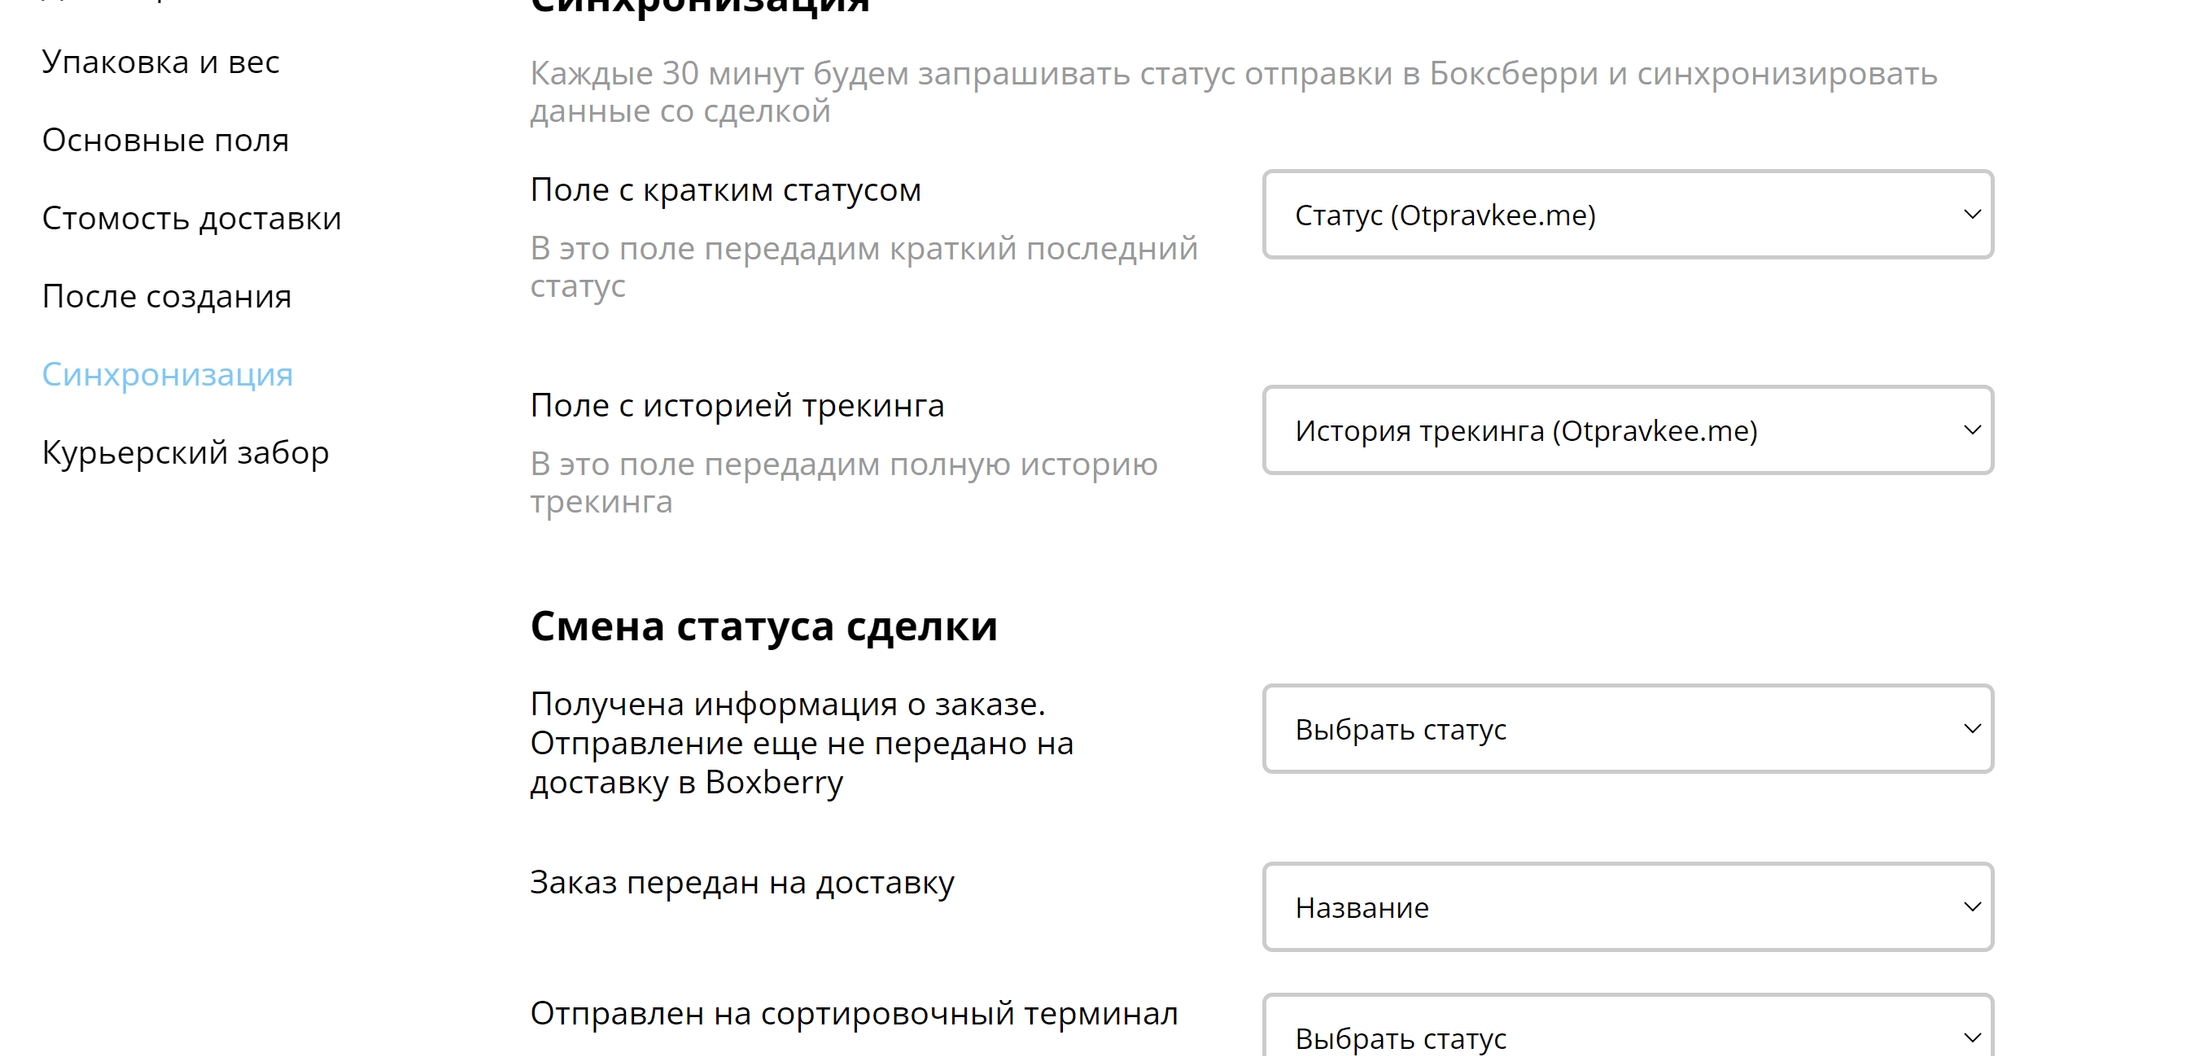Image resolution: width=2208 pixels, height=1056 pixels.
Task: Select the Синхронизация sidebar item
Action: (x=167, y=374)
